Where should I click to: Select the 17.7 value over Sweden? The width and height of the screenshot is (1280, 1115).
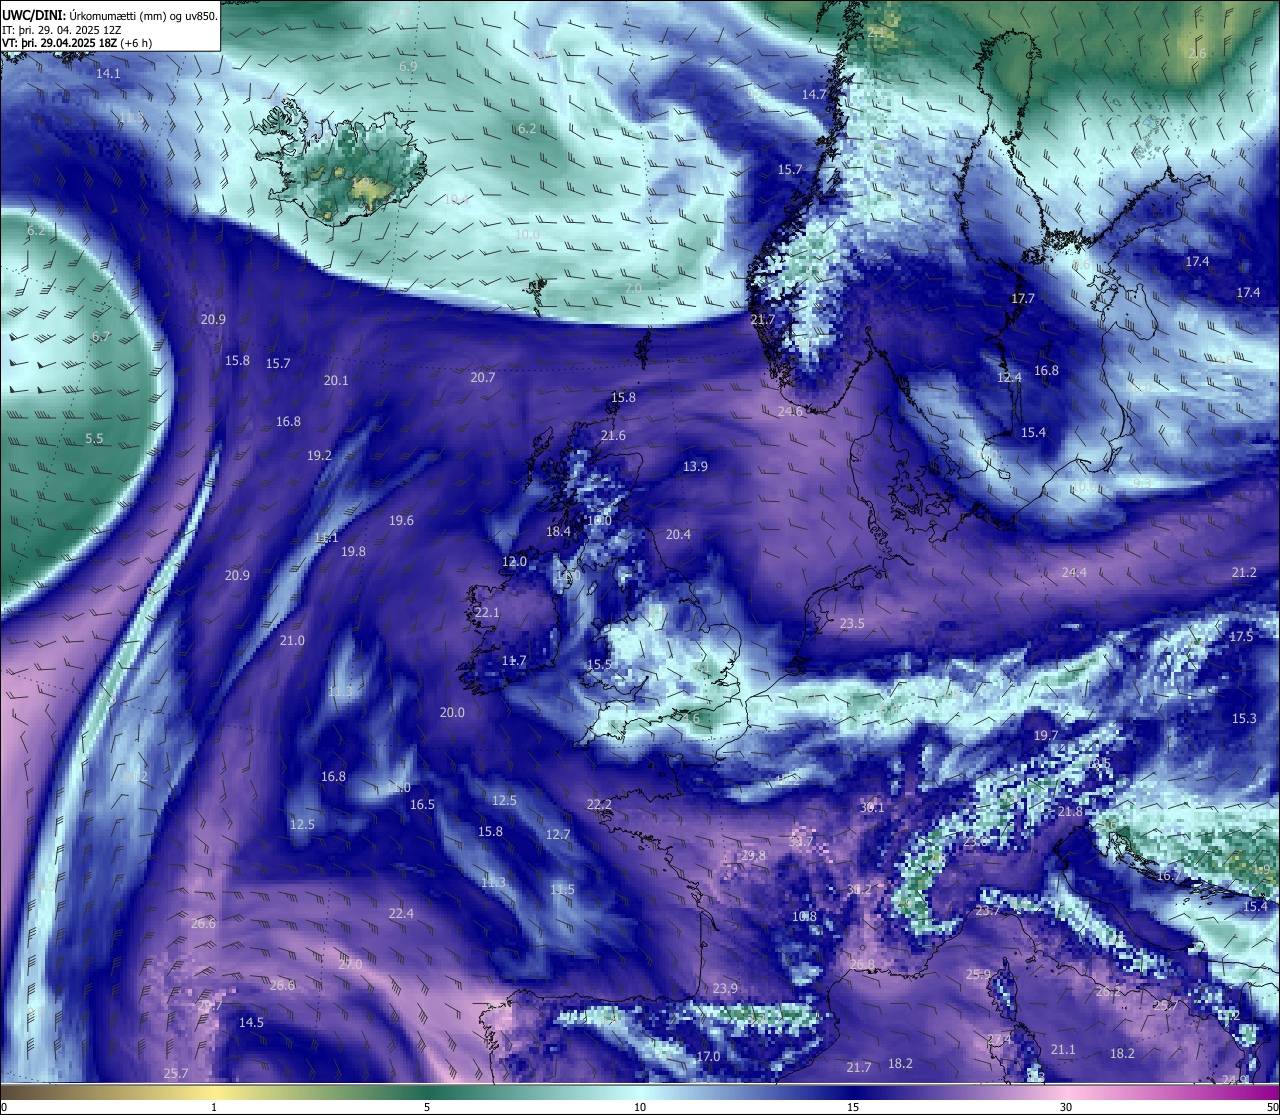pyautogui.click(x=1023, y=298)
